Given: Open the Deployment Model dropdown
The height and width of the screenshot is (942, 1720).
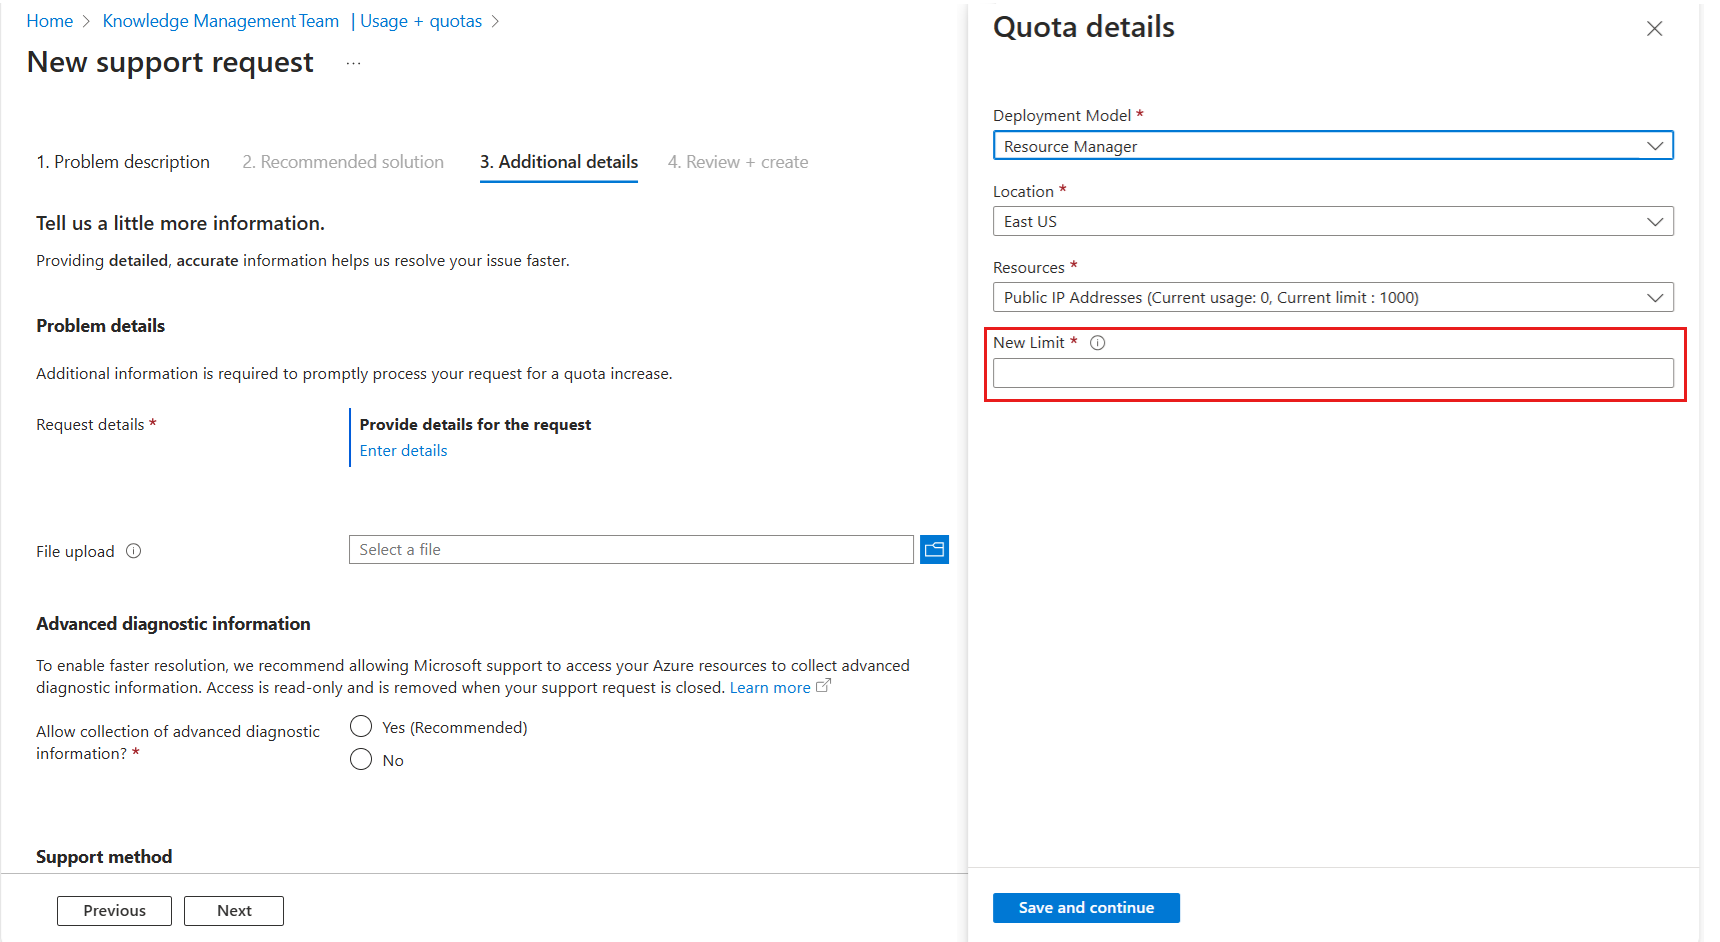Looking at the screenshot, I should [x=1333, y=146].
